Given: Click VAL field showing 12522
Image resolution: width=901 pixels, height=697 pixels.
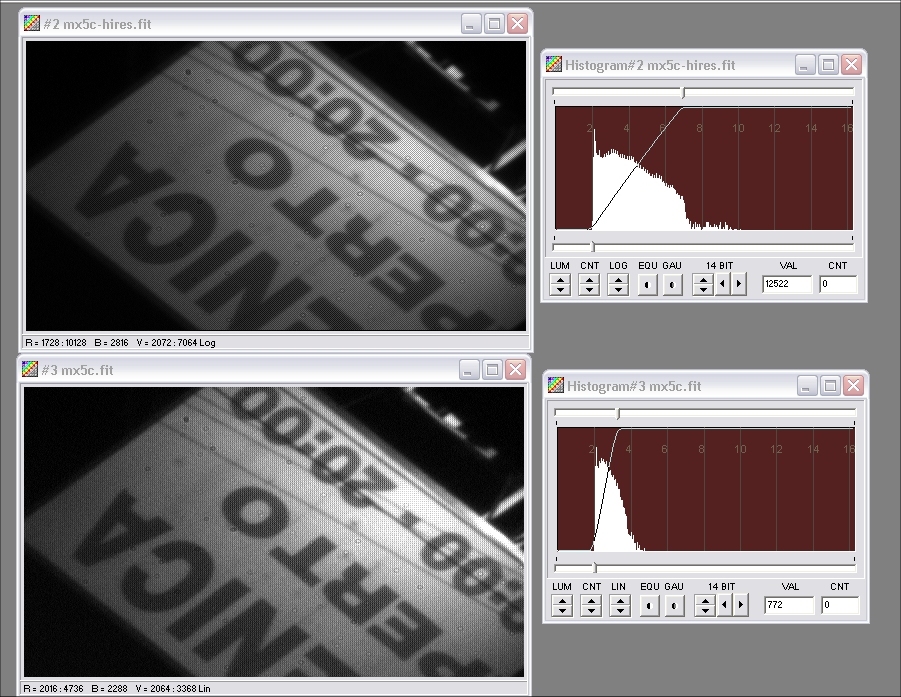Looking at the screenshot, I should pos(787,284).
